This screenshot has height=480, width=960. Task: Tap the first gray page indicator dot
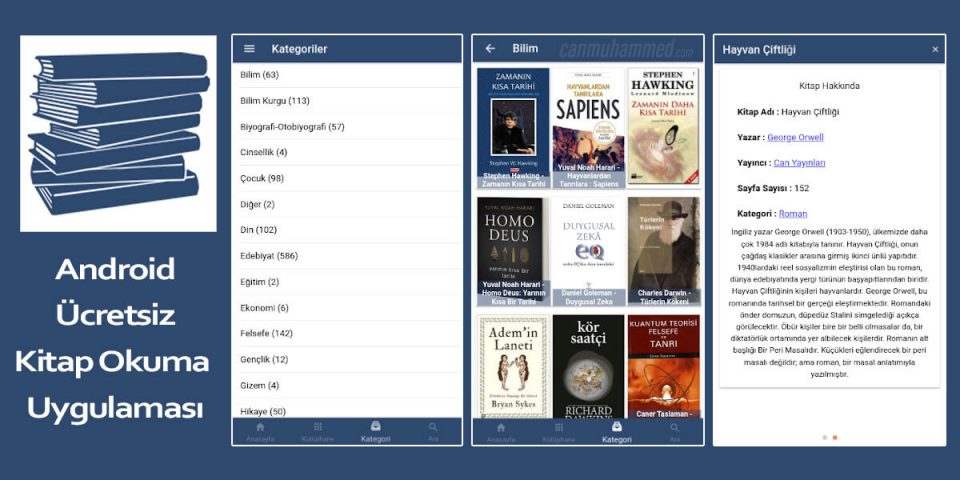pyautogui.click(x=825, y=437)
